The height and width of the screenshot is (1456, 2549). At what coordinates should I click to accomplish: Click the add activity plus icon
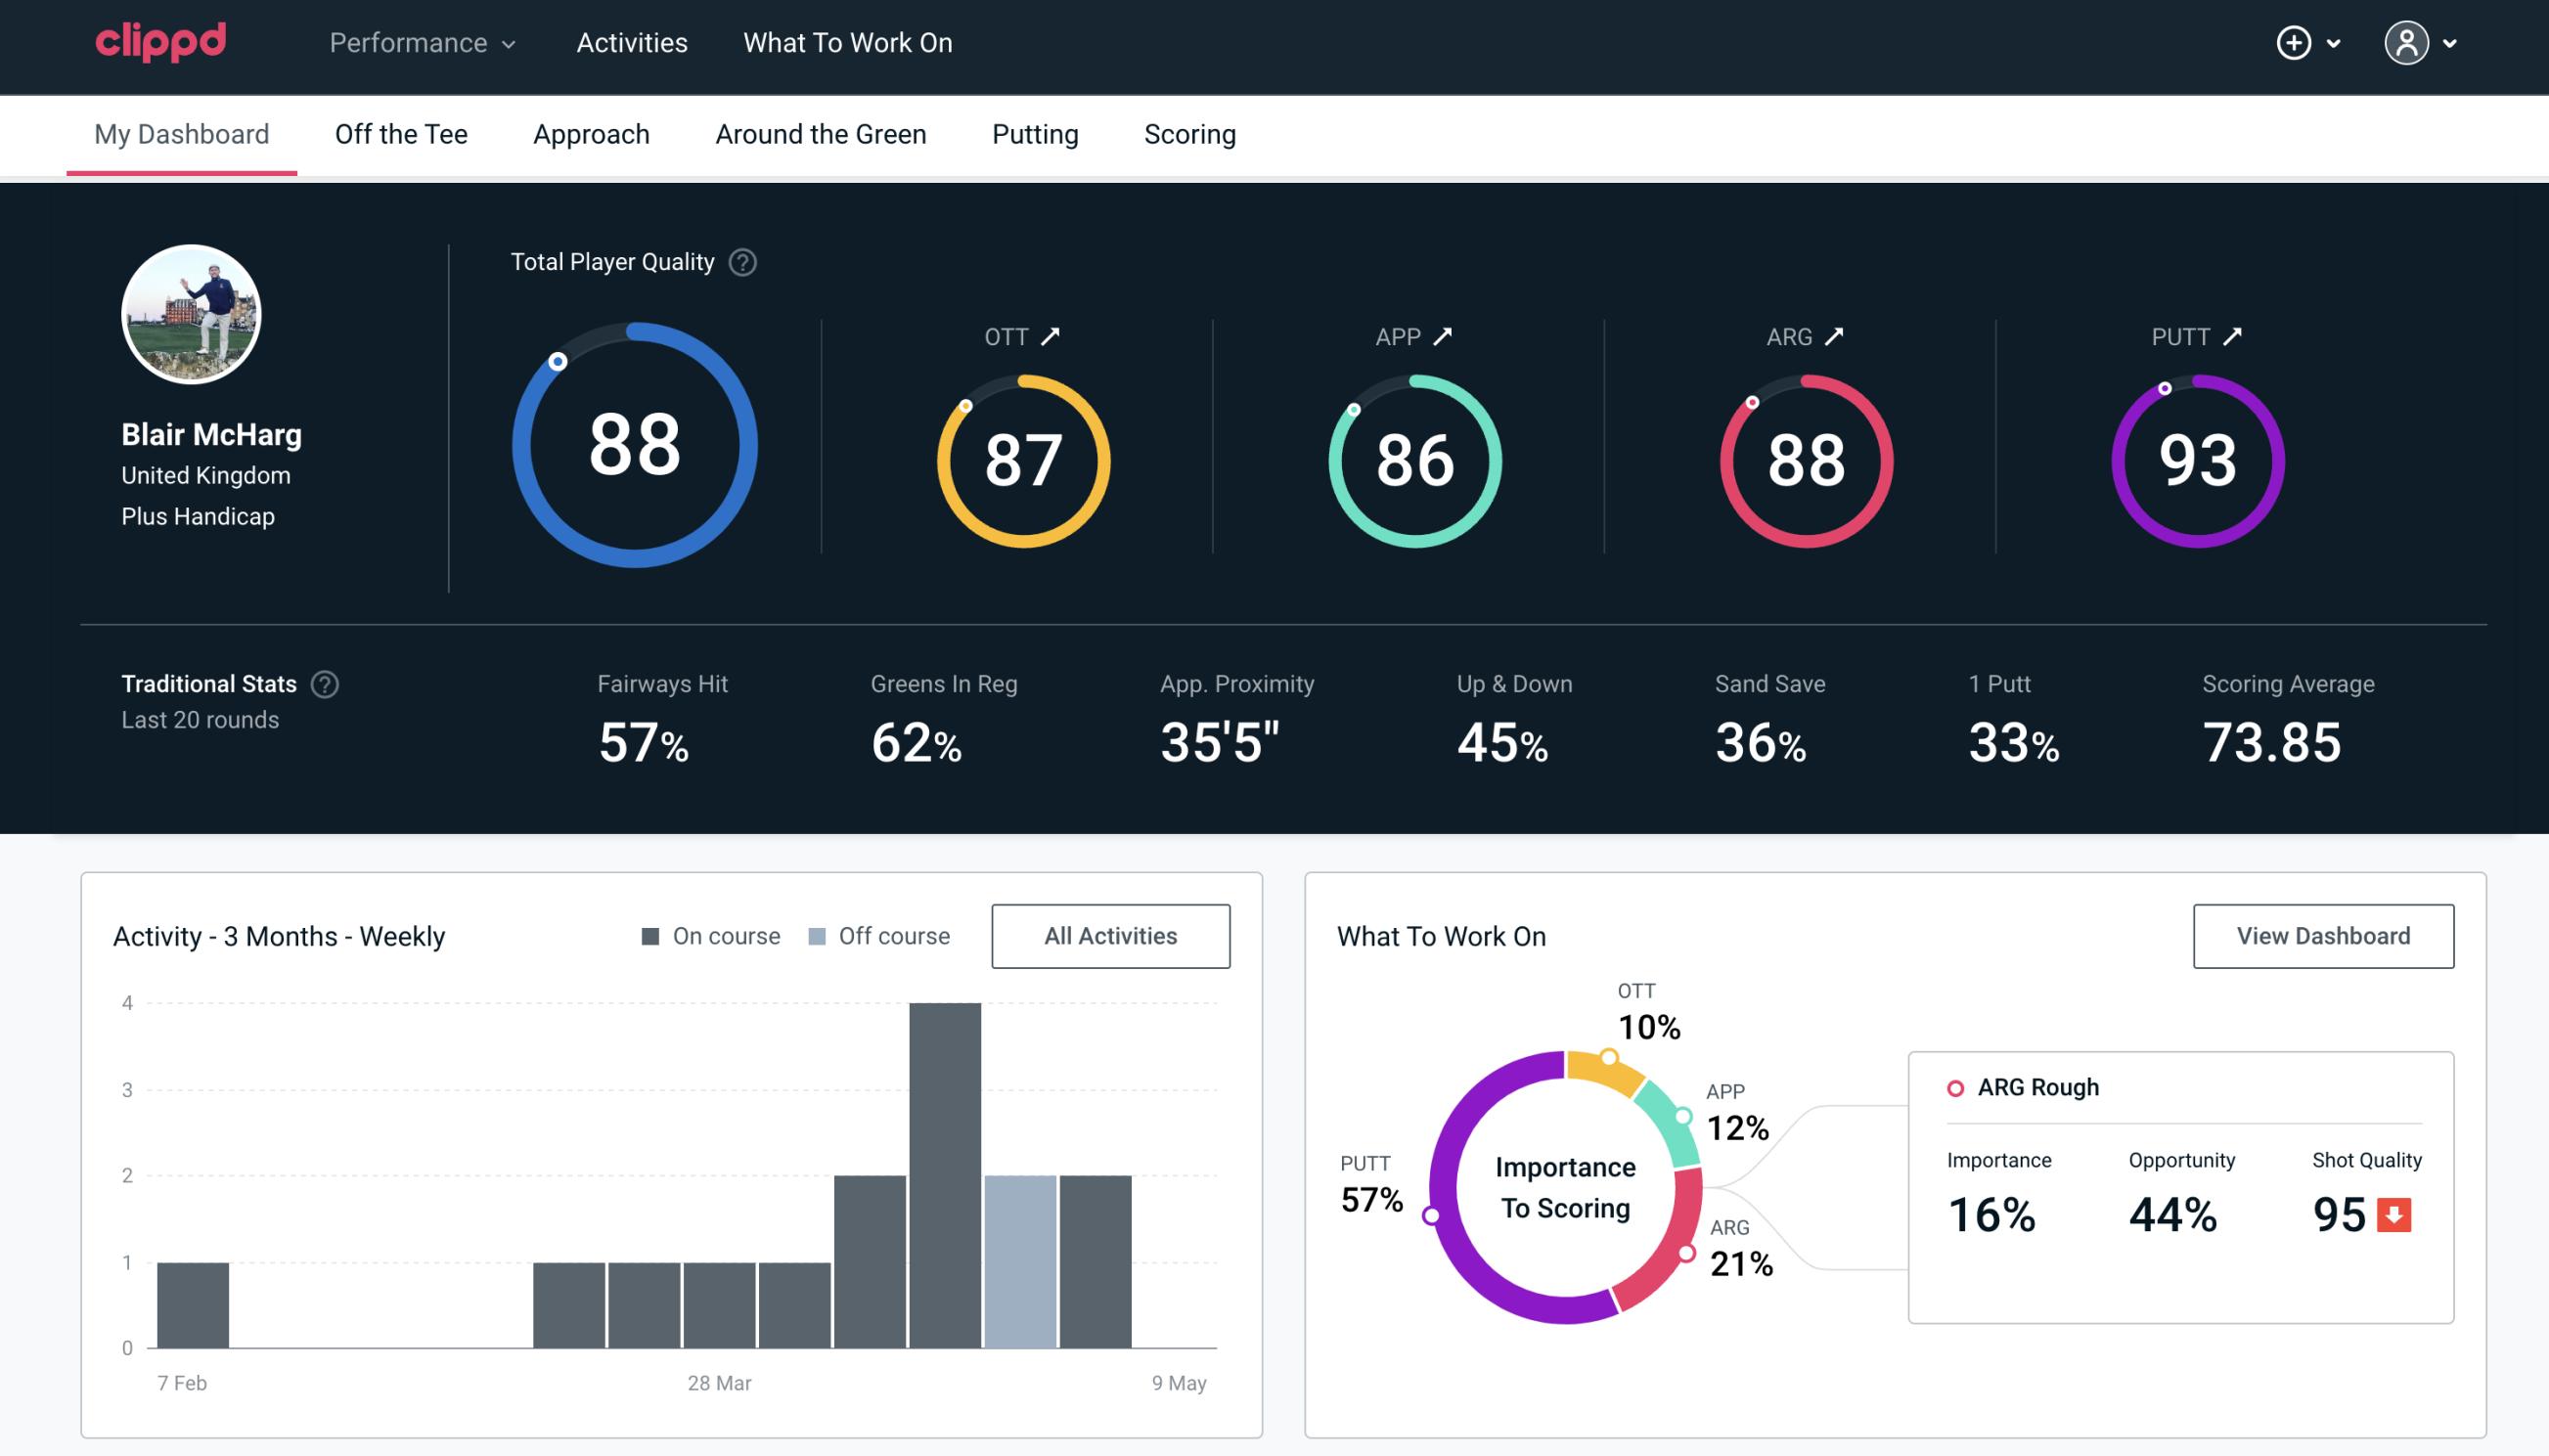[2294, 42]
